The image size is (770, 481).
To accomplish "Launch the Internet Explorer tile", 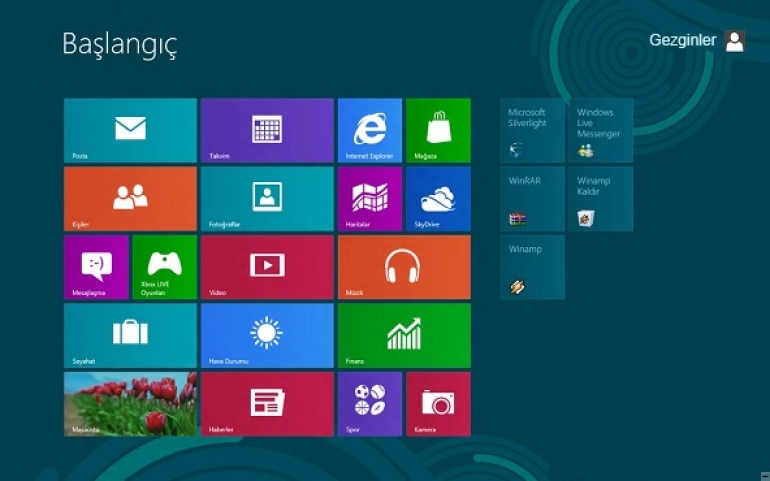I will (x=370, y=130).
